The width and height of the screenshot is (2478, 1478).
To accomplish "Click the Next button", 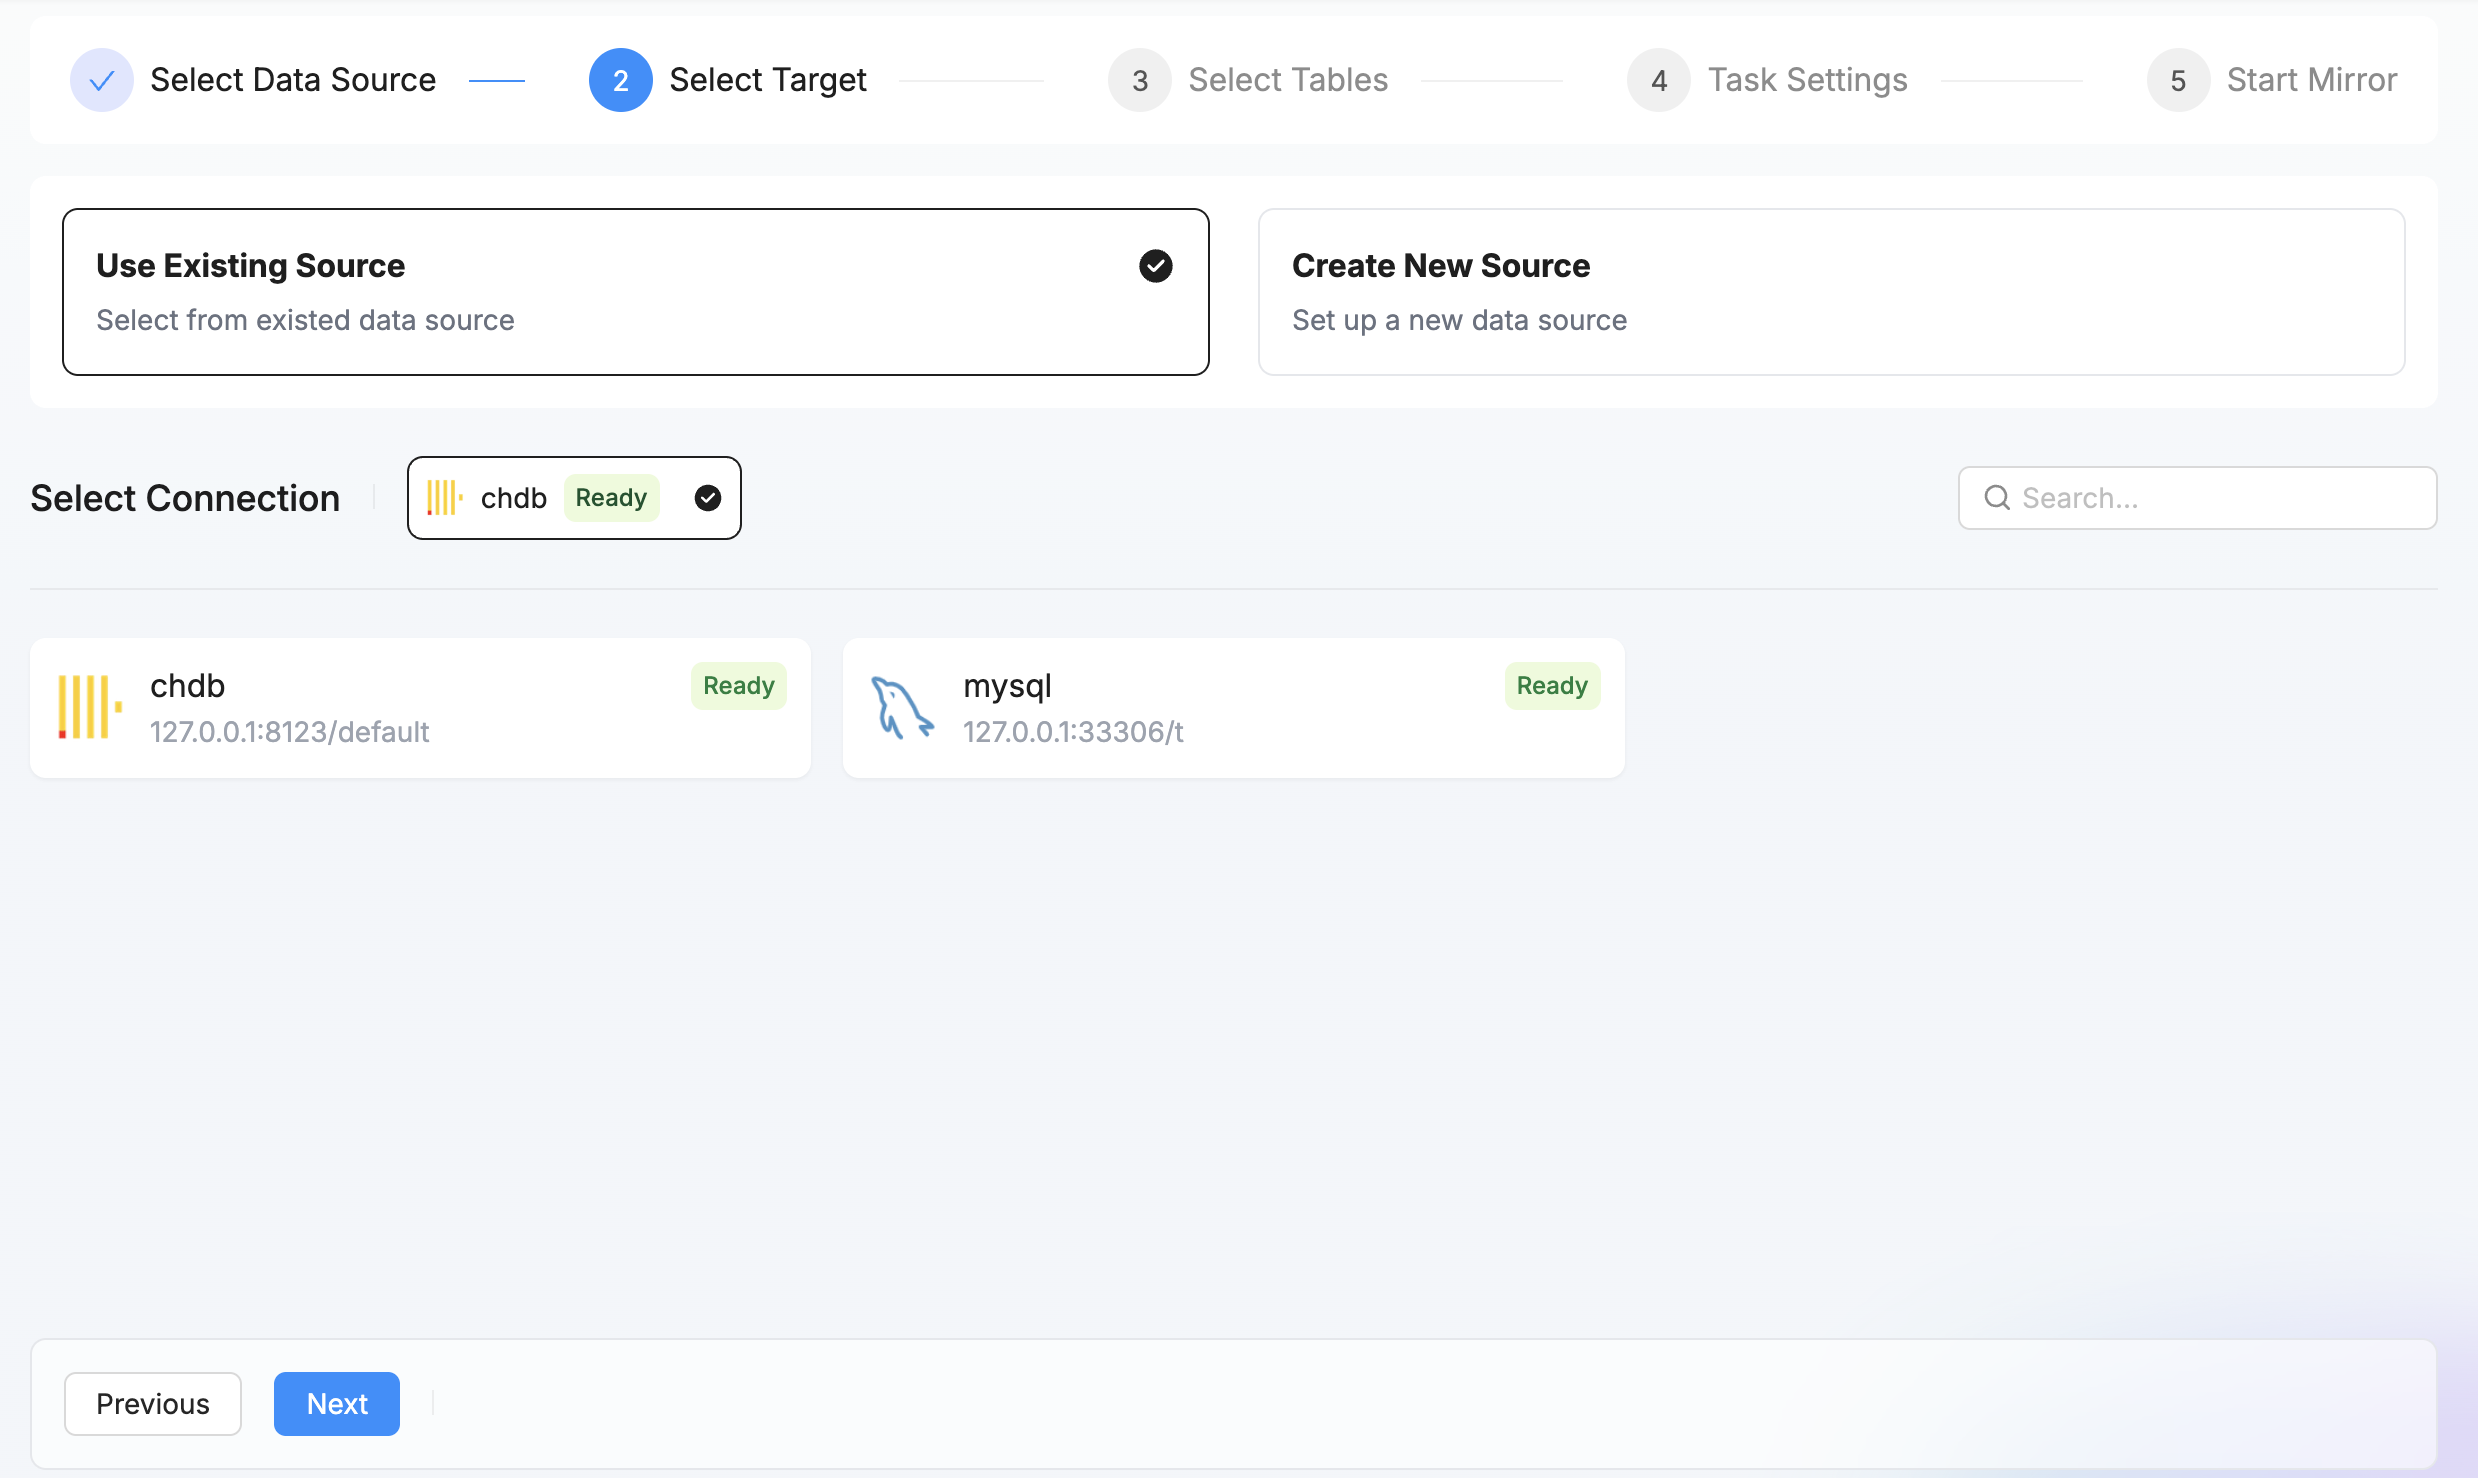I will tap(337, 1404).
